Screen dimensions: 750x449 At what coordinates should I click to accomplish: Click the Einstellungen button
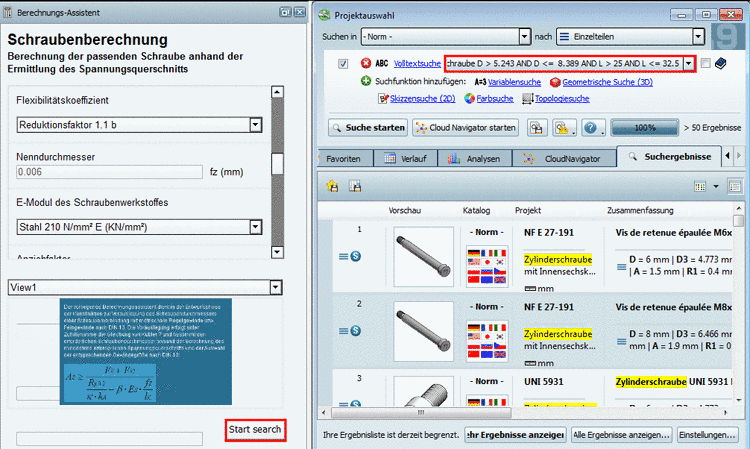tap(707, 435)
